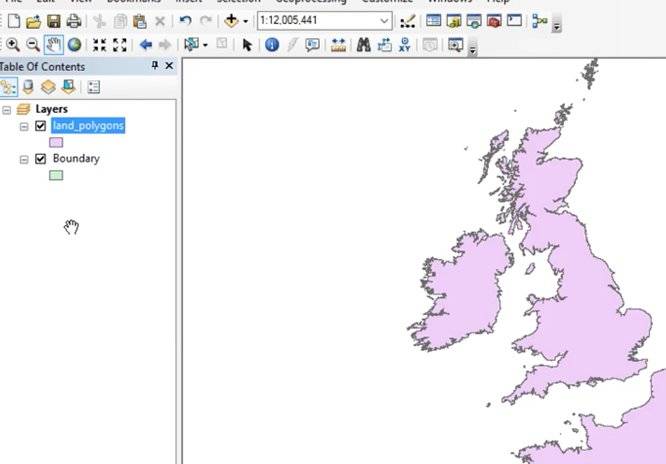Select the Zoom In tool
The image size is (666, 464).
click(x=13, y=45)
